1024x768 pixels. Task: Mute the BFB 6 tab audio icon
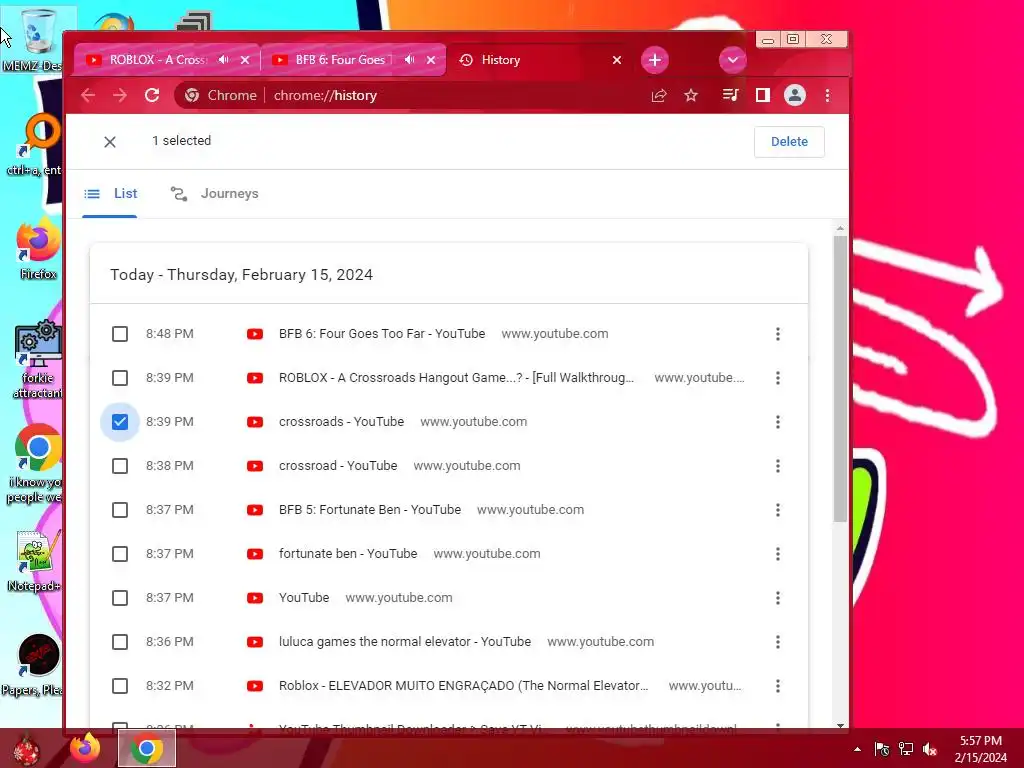coord(409,59)
